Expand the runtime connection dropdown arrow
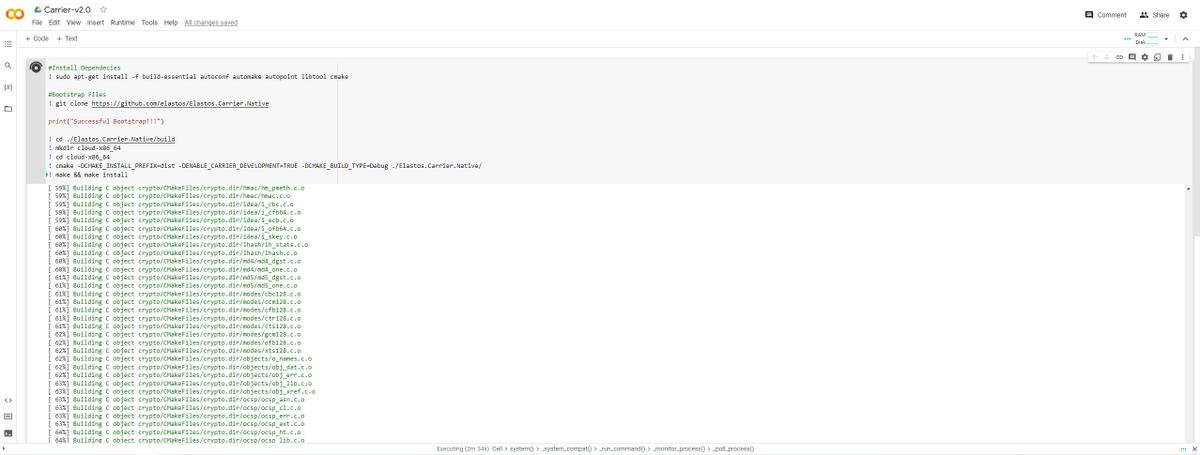This screenshot has height=455, width=1200. point(1166,39)
